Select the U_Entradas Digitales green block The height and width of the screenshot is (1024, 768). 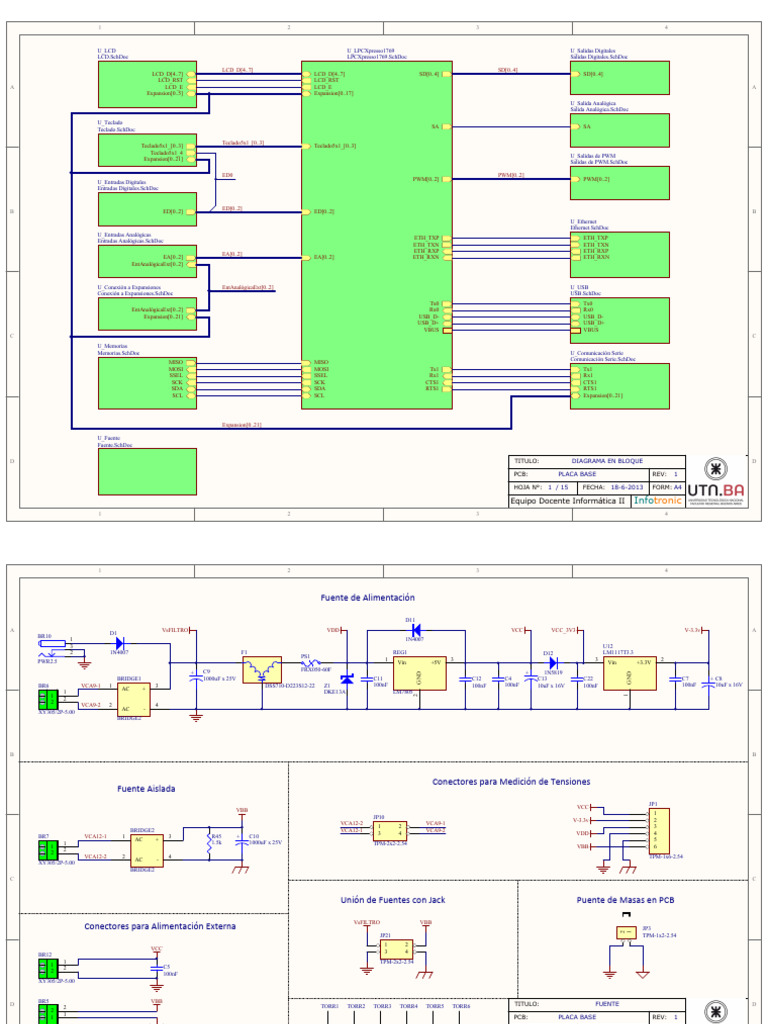point(147,209)
